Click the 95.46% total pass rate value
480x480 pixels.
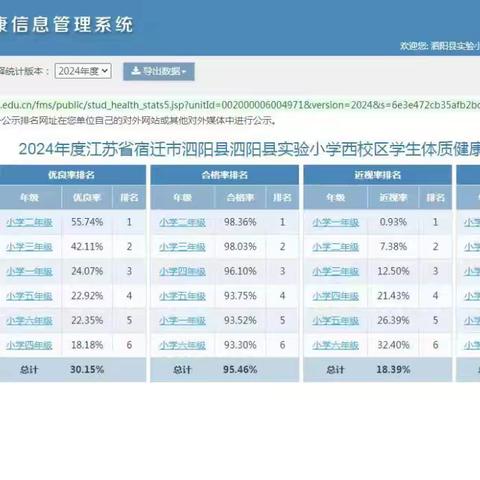(x=240, y=370)
